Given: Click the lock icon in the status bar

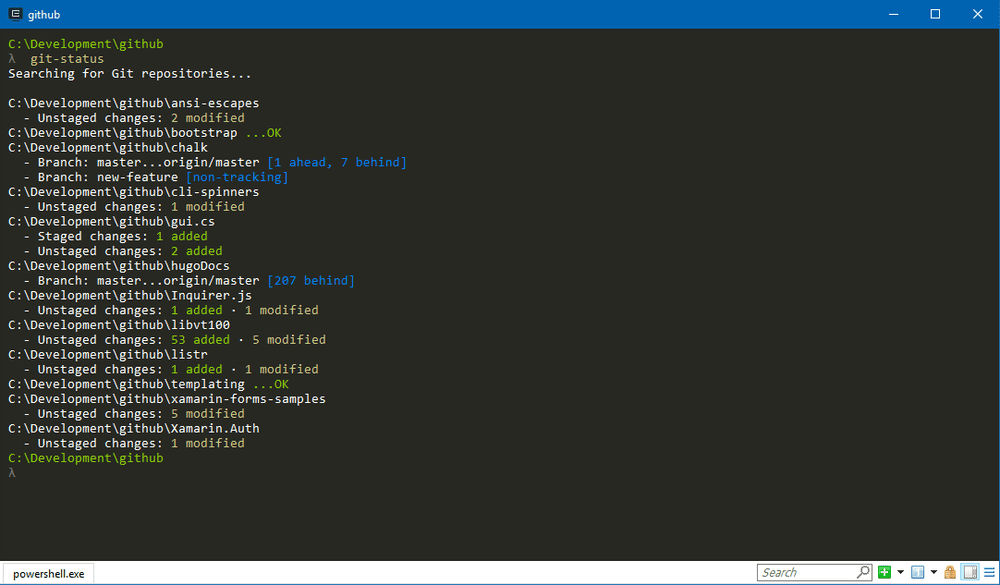Looking at the screenshot, I should click(x=950, y=572).
